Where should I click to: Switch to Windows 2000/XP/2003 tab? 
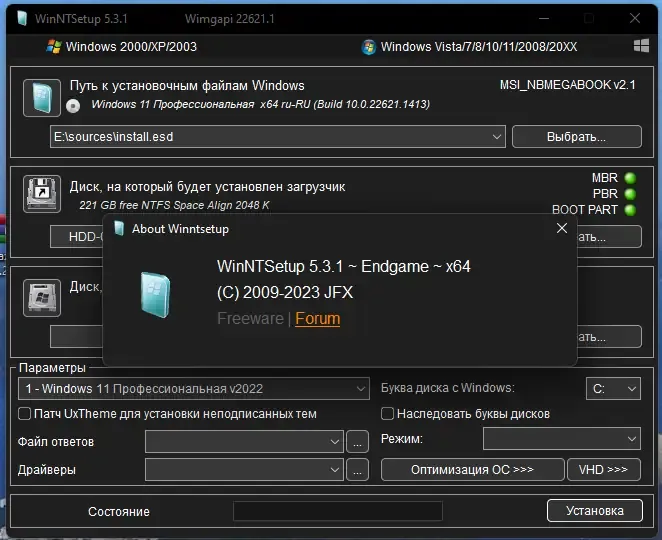click(122, 46)
